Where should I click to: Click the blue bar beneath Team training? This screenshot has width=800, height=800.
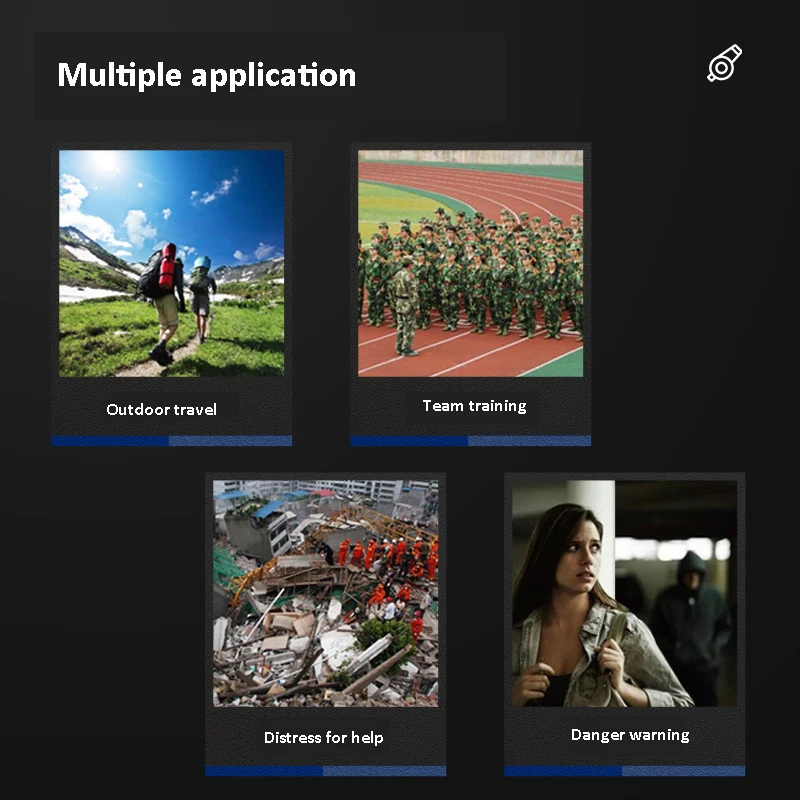pyautogui.click(x=470, y=441)
